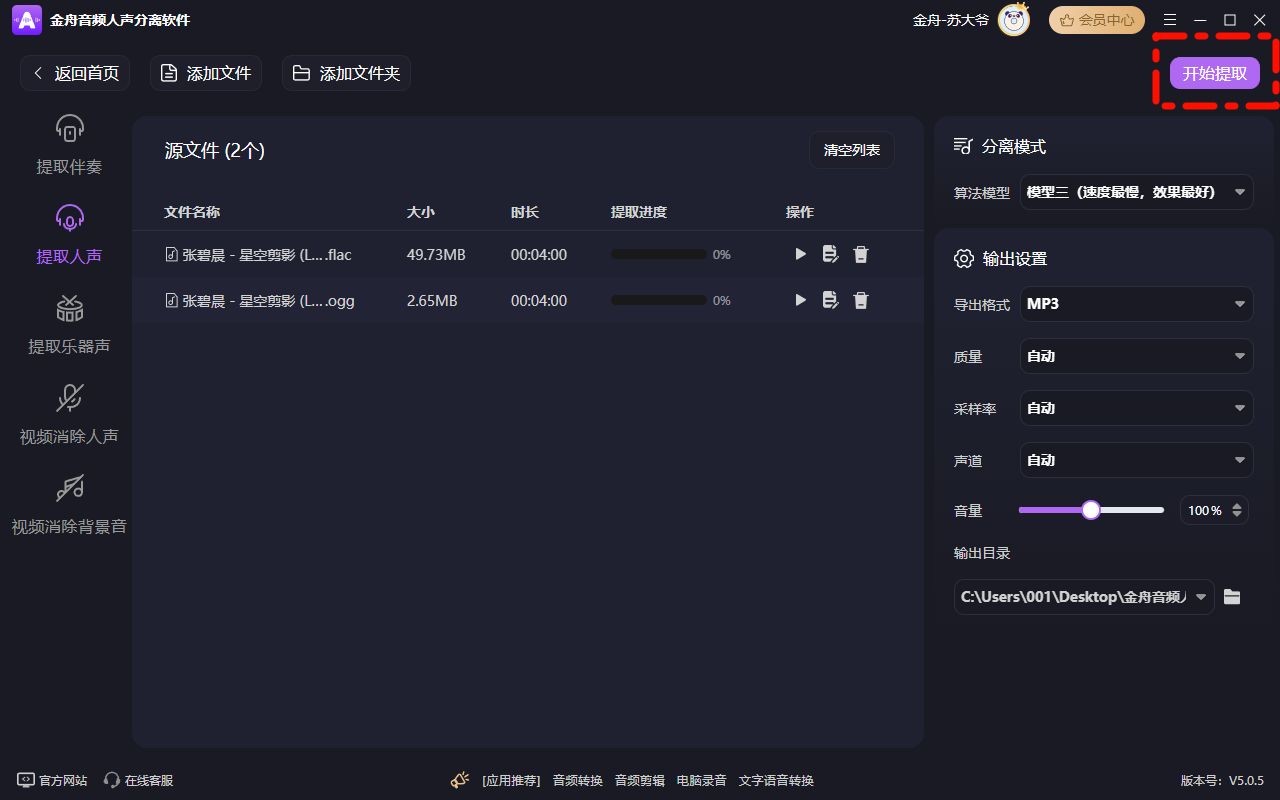Screen dimensions: 1280x800
Task: Open the 文字语音转换 recommended app
Action: pos(776,780)
